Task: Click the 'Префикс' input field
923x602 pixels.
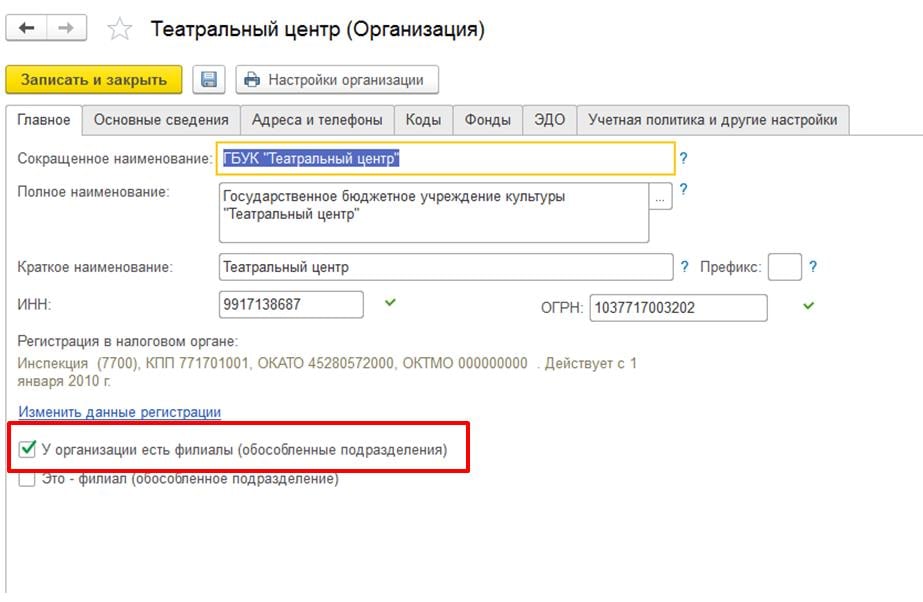Action: [785, 267]
